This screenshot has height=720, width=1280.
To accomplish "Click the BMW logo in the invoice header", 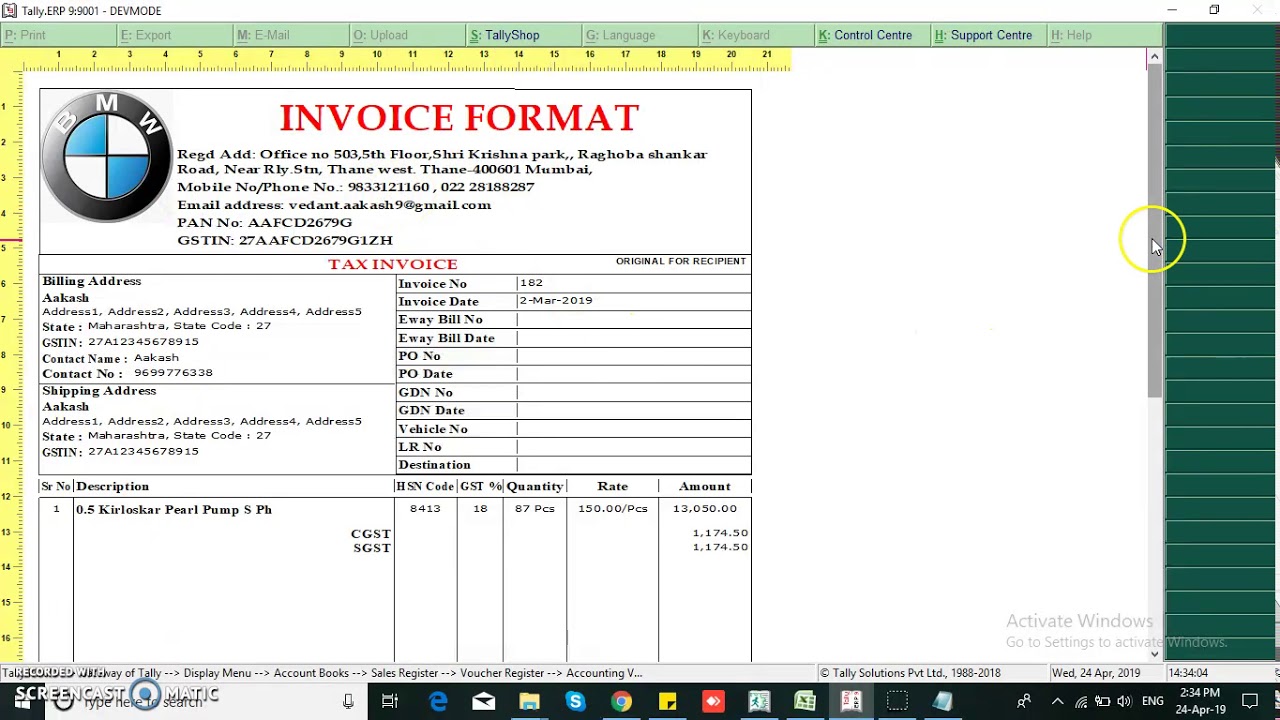I will 106,157.
